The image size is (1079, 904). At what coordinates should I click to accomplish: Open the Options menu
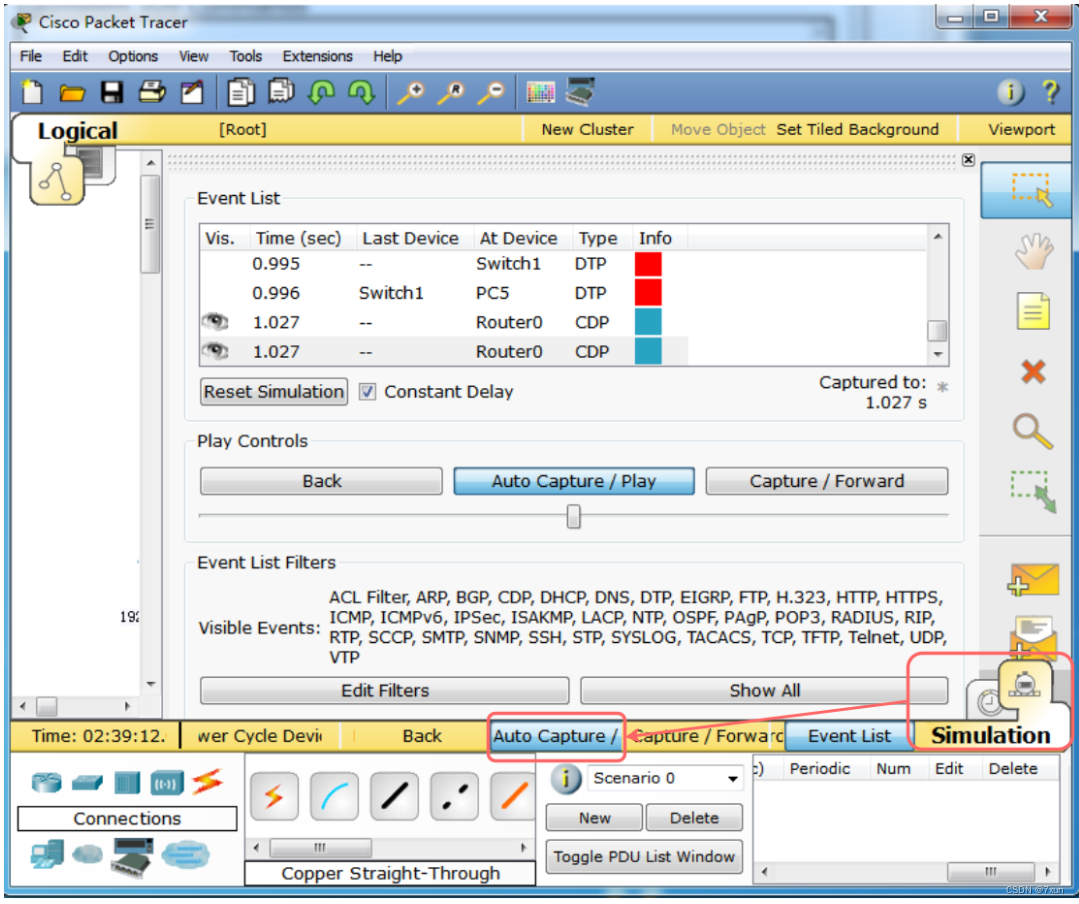click(x=133, y=56)
